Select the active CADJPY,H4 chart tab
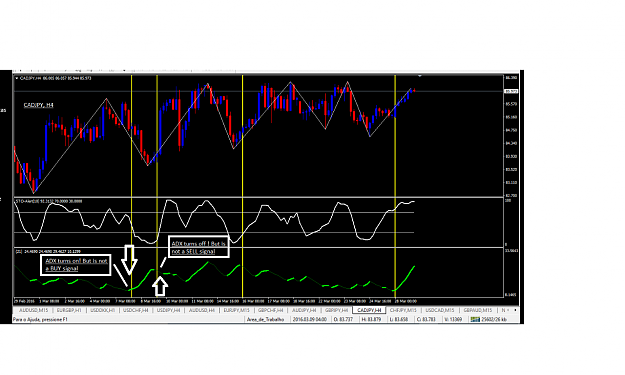This screenshot has height=375, width=625. (x=369, y=310)
